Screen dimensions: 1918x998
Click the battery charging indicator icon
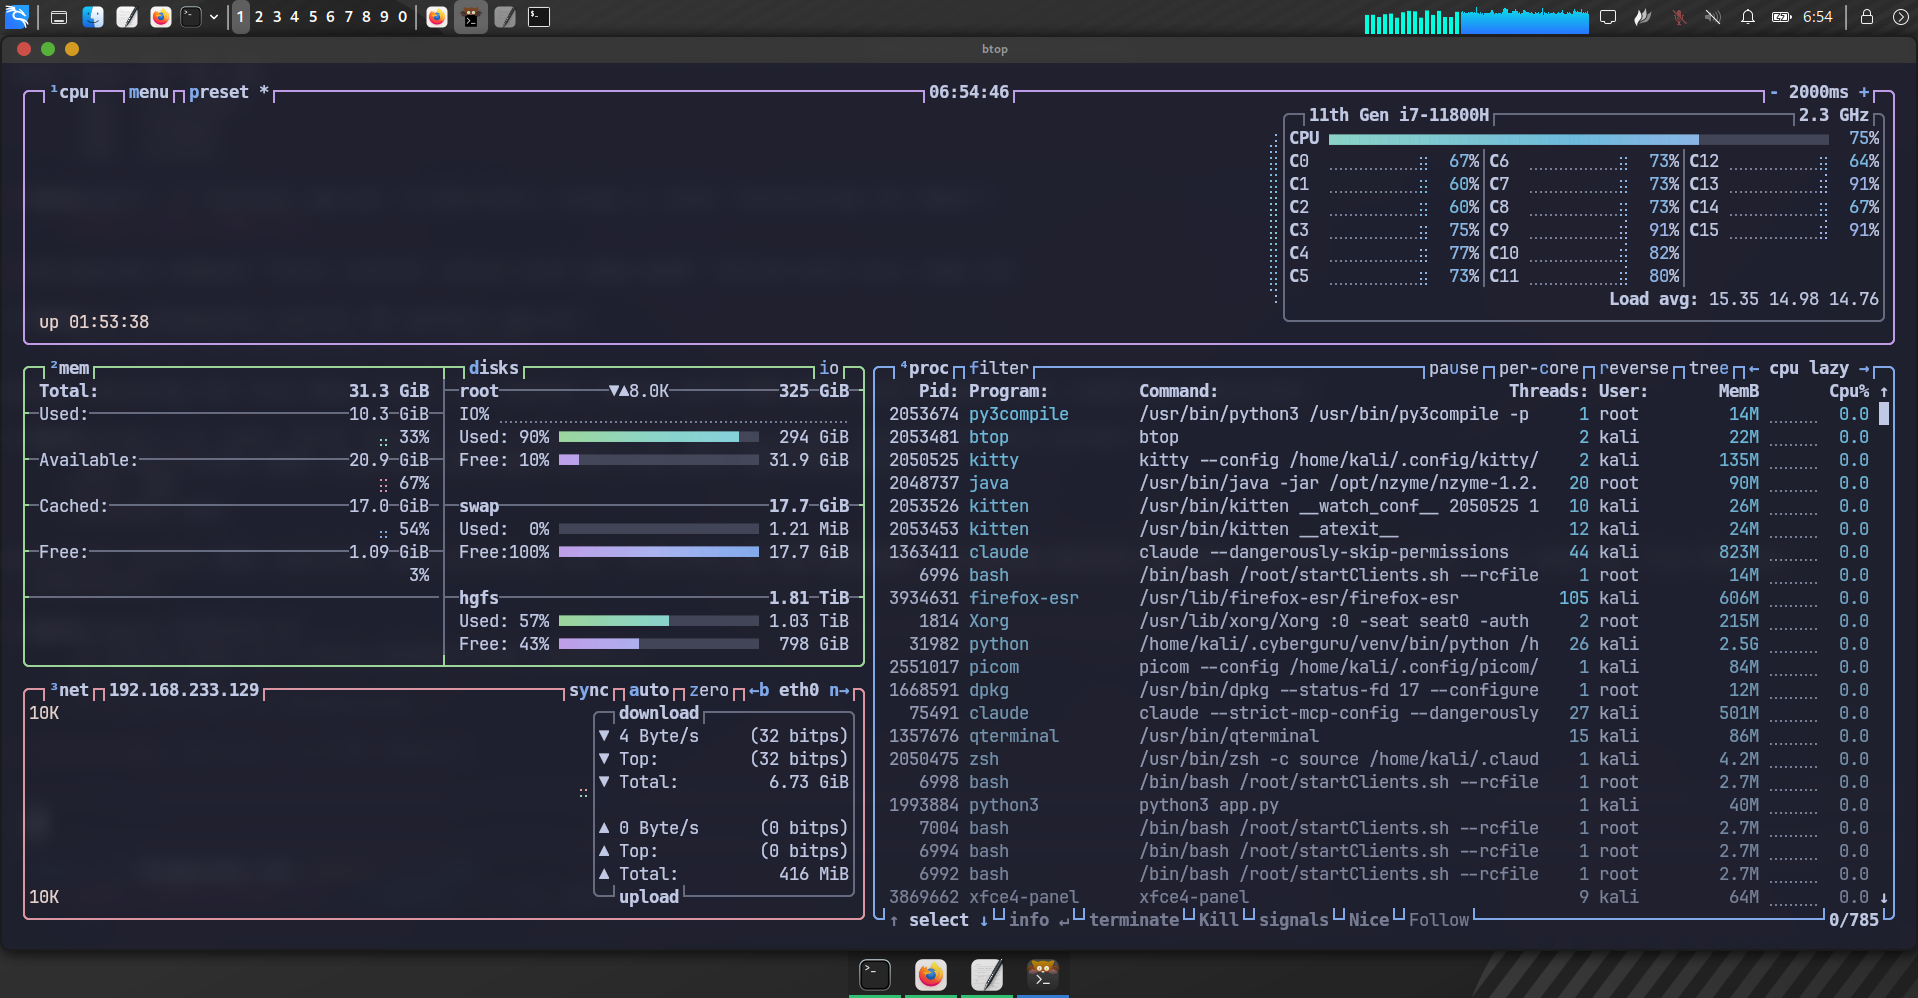click(1782, 17)
